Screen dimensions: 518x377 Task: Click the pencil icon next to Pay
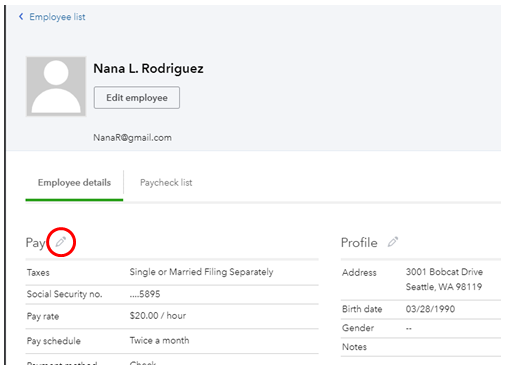[x=61, y=242]
